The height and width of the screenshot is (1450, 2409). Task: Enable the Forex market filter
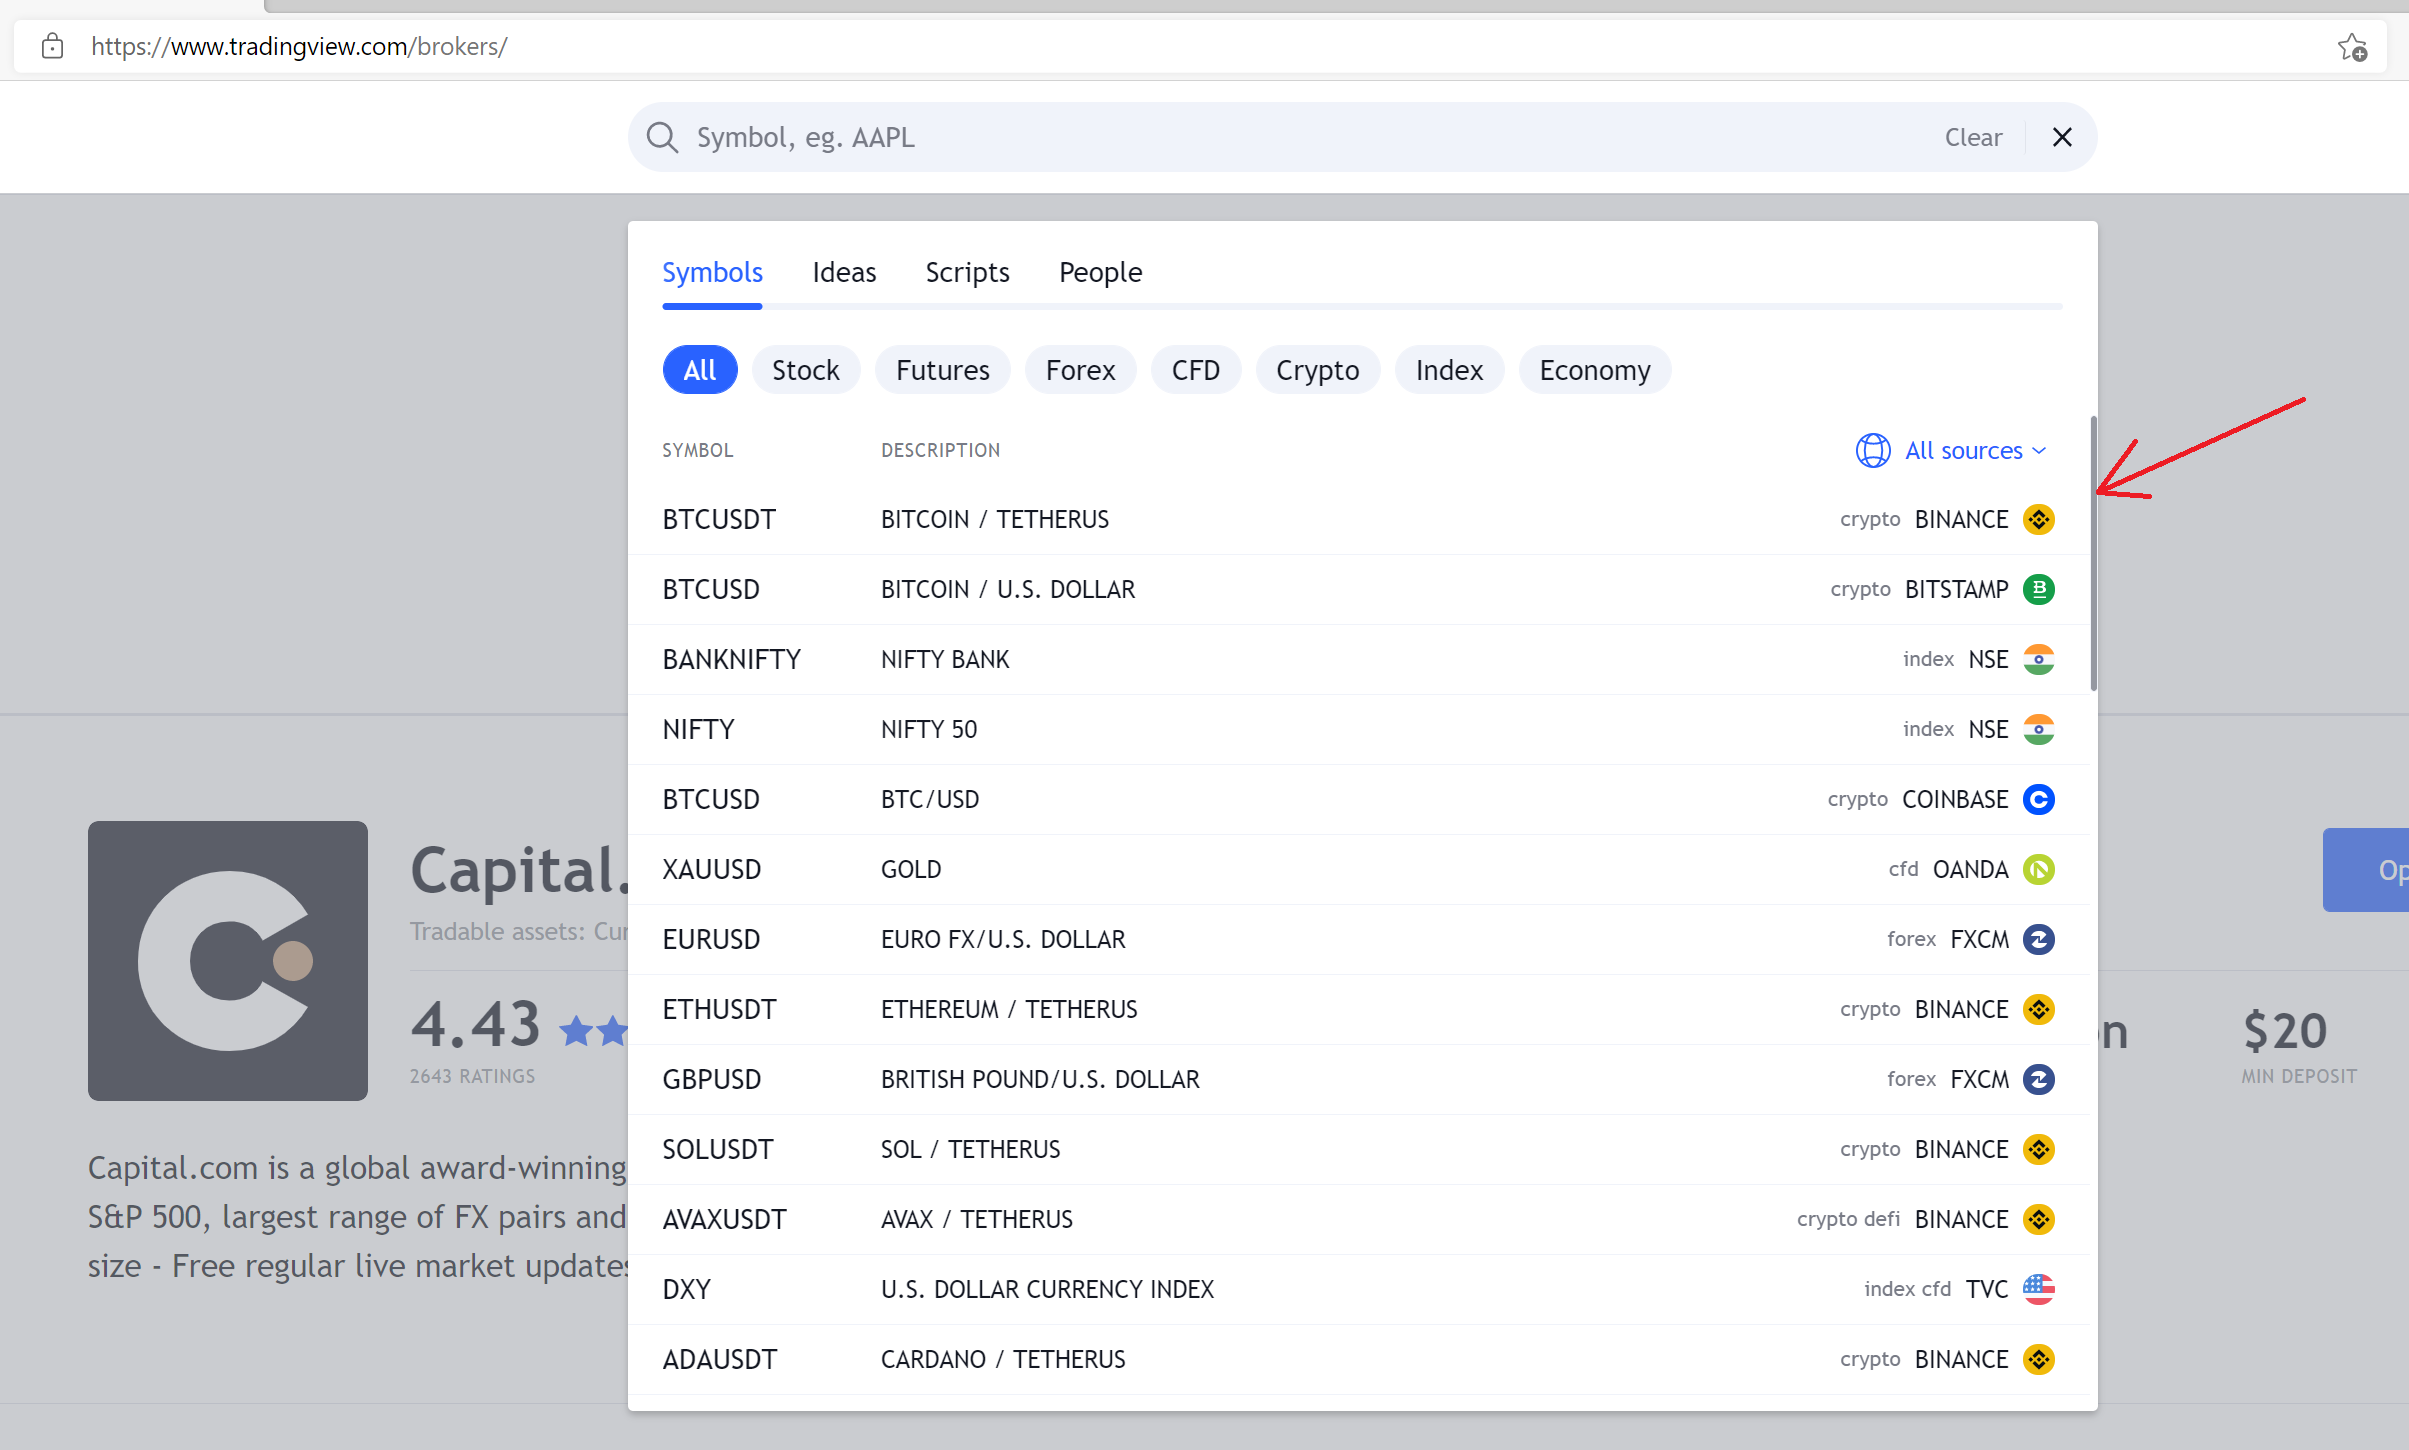[x=1080, y=369]
